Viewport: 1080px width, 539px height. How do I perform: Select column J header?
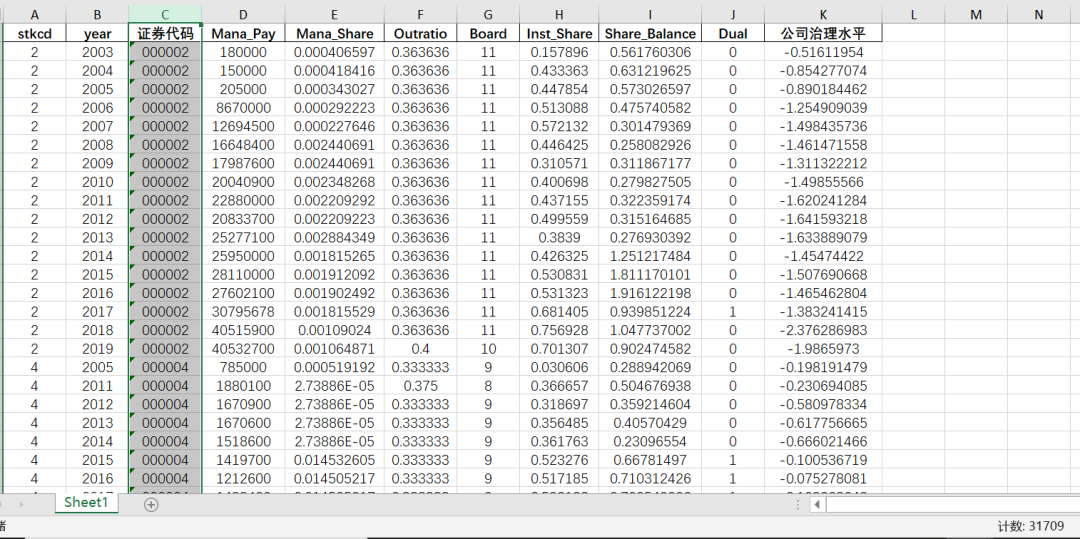[733, 14]
